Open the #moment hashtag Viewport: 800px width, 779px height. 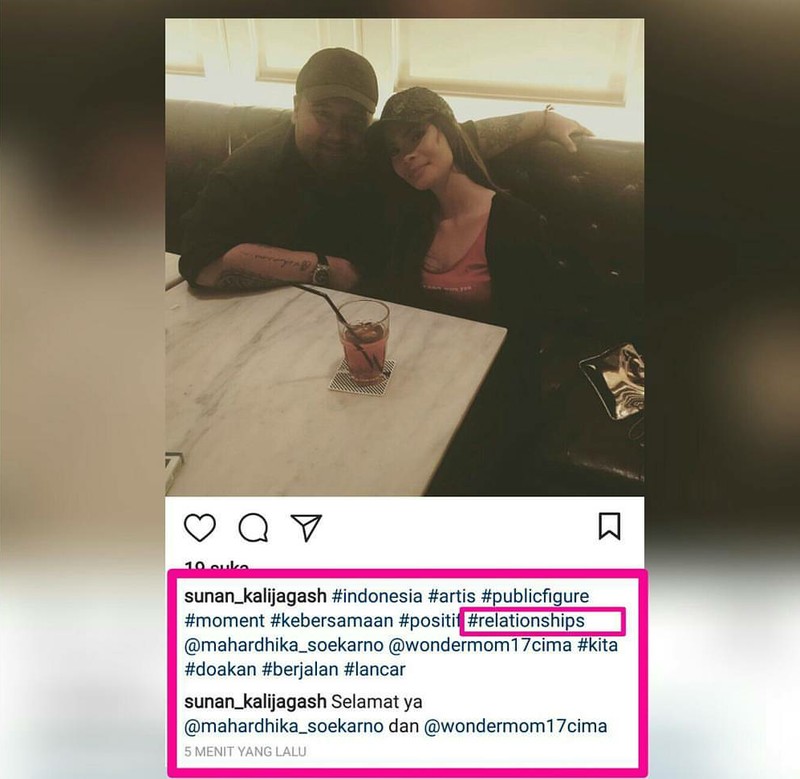coord(224,621)
